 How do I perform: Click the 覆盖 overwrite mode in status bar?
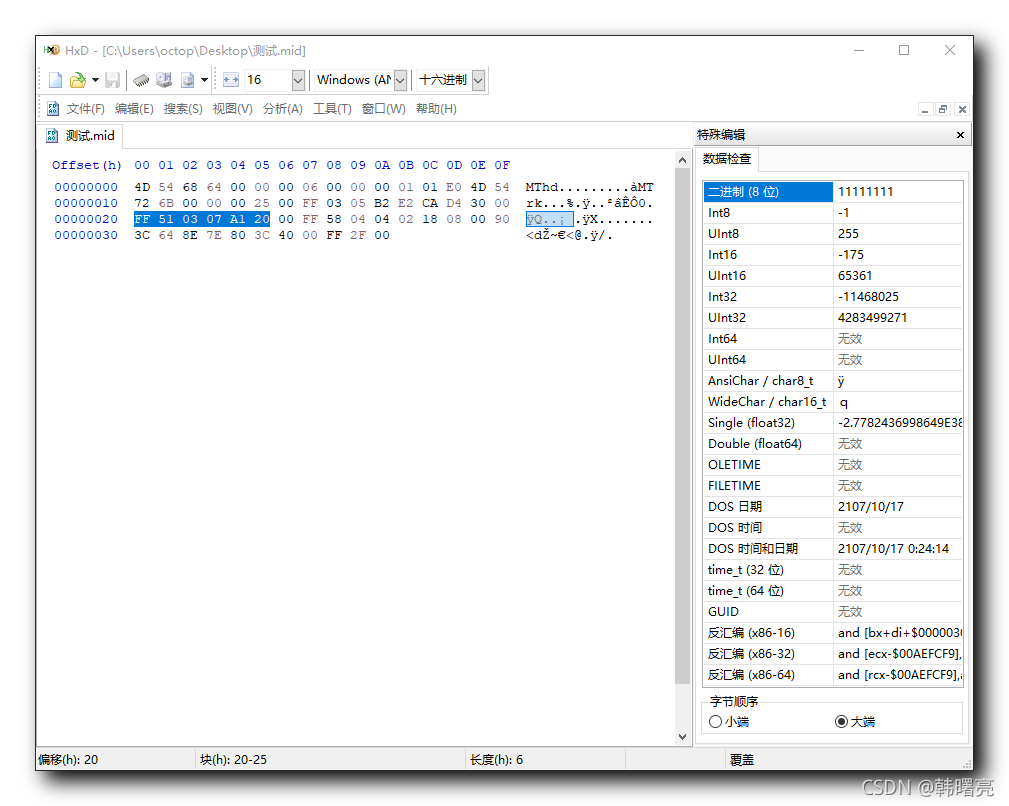742,760
